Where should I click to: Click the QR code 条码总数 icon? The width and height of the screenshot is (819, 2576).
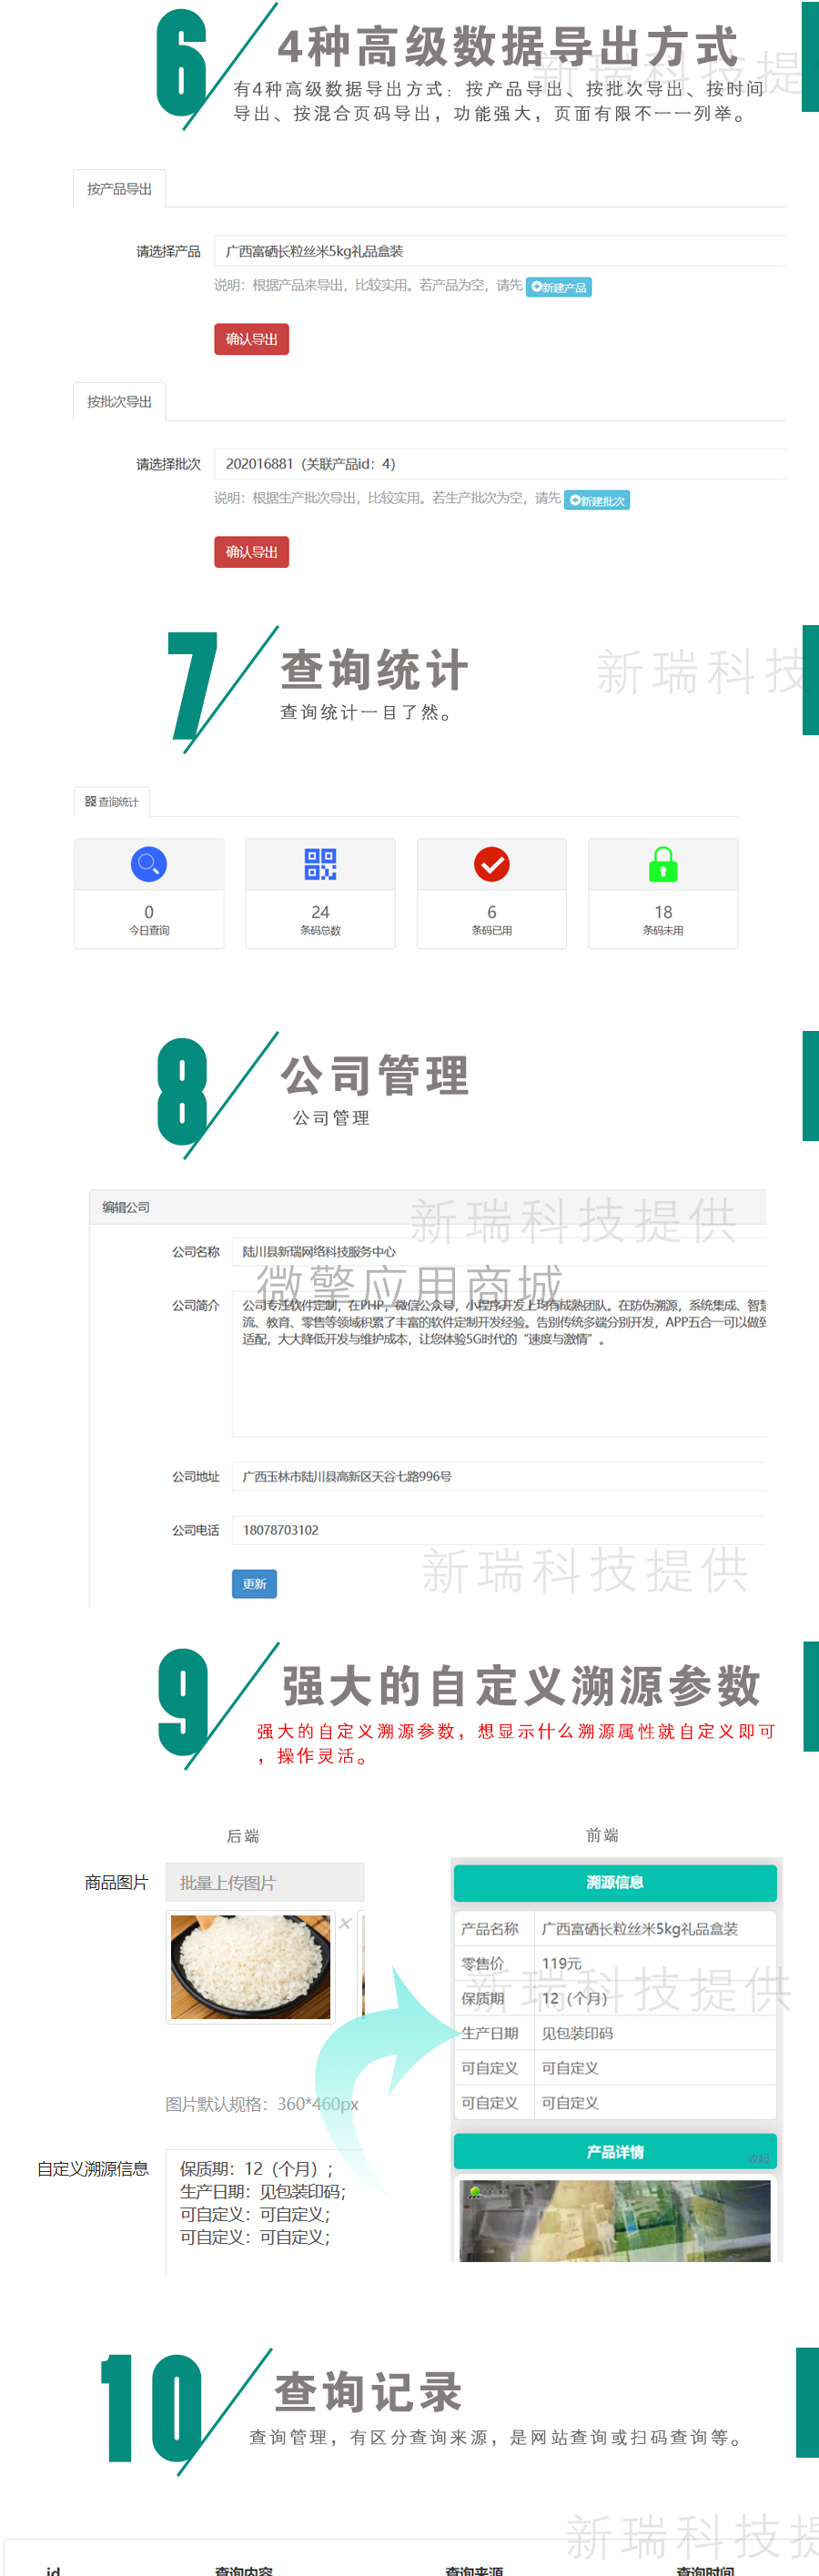click(x=320, y=864)
